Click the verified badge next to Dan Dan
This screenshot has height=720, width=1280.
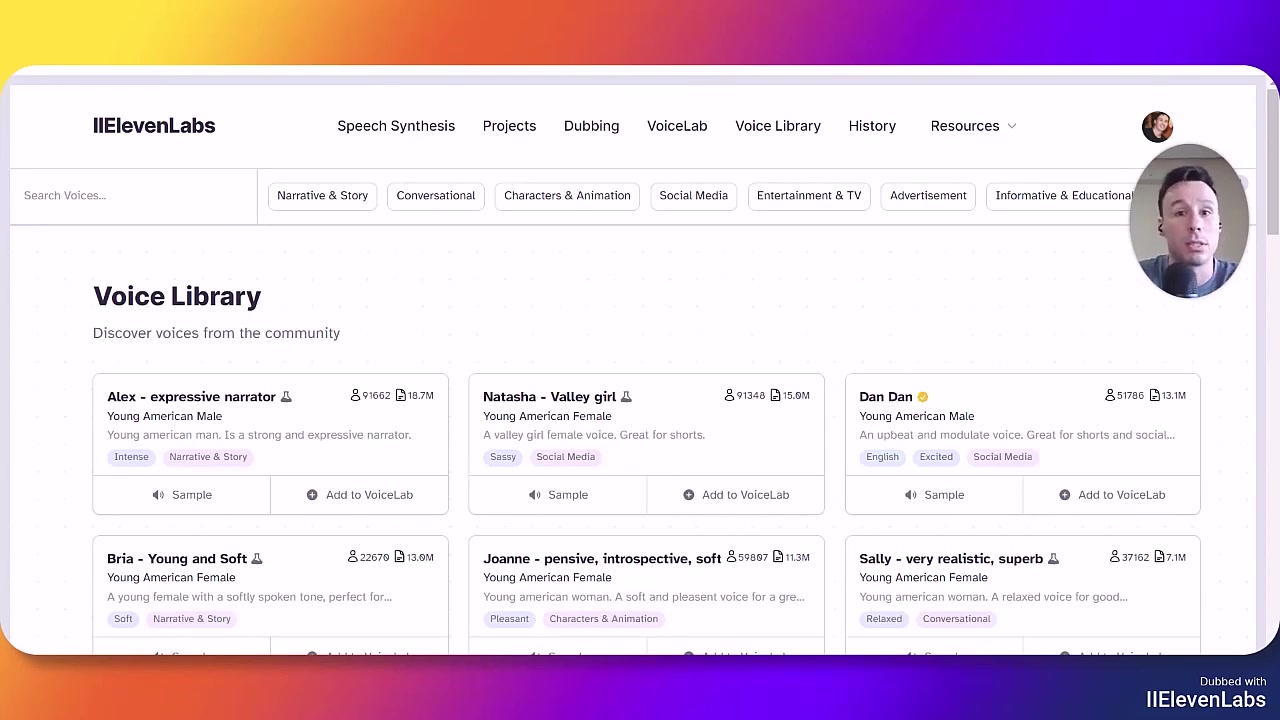pyautogui.click(x=923, y=397)
